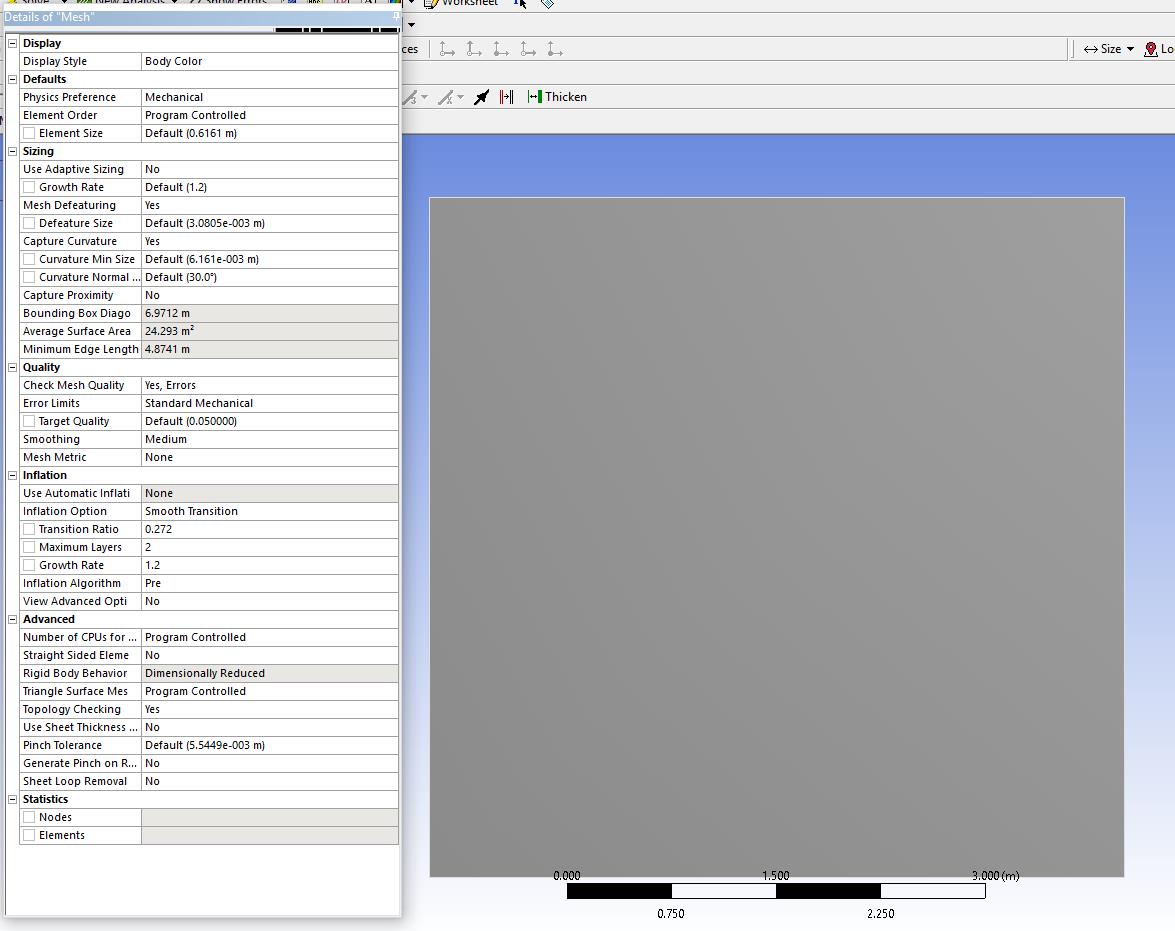Enable the Element Size checkbox
This screenshot has width=1175, height=931.
pos(29,133)
